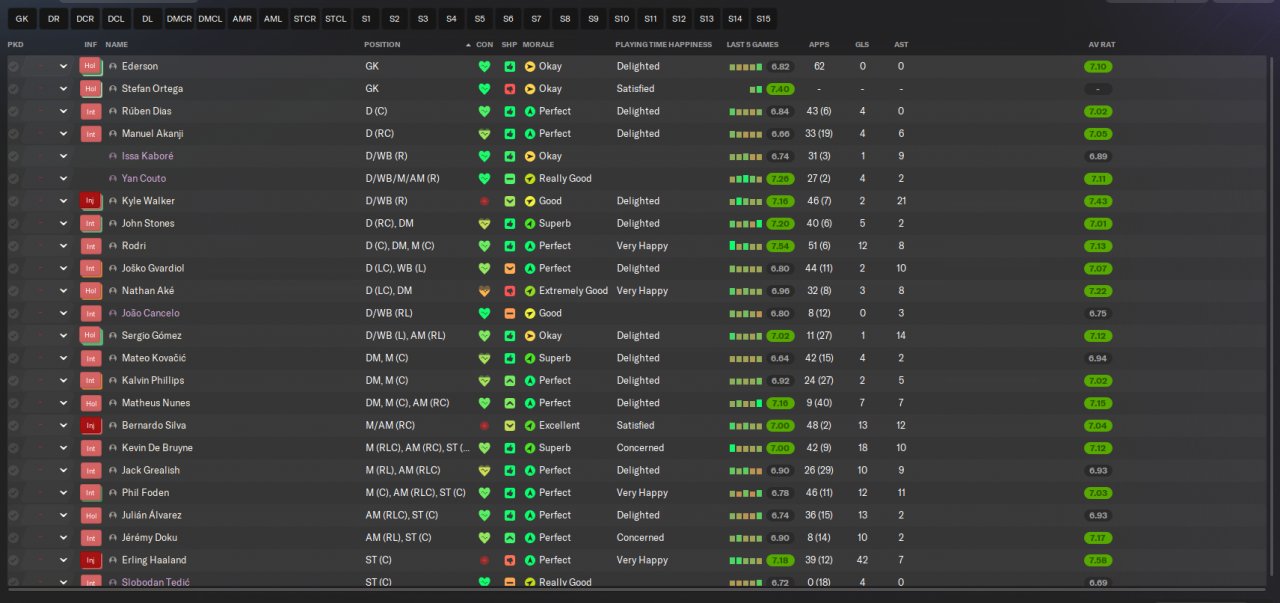The width and height of the screenshot is (1280, 603).
Task: Click the player icon beside Phil Foden
Action: click(113, 493)
